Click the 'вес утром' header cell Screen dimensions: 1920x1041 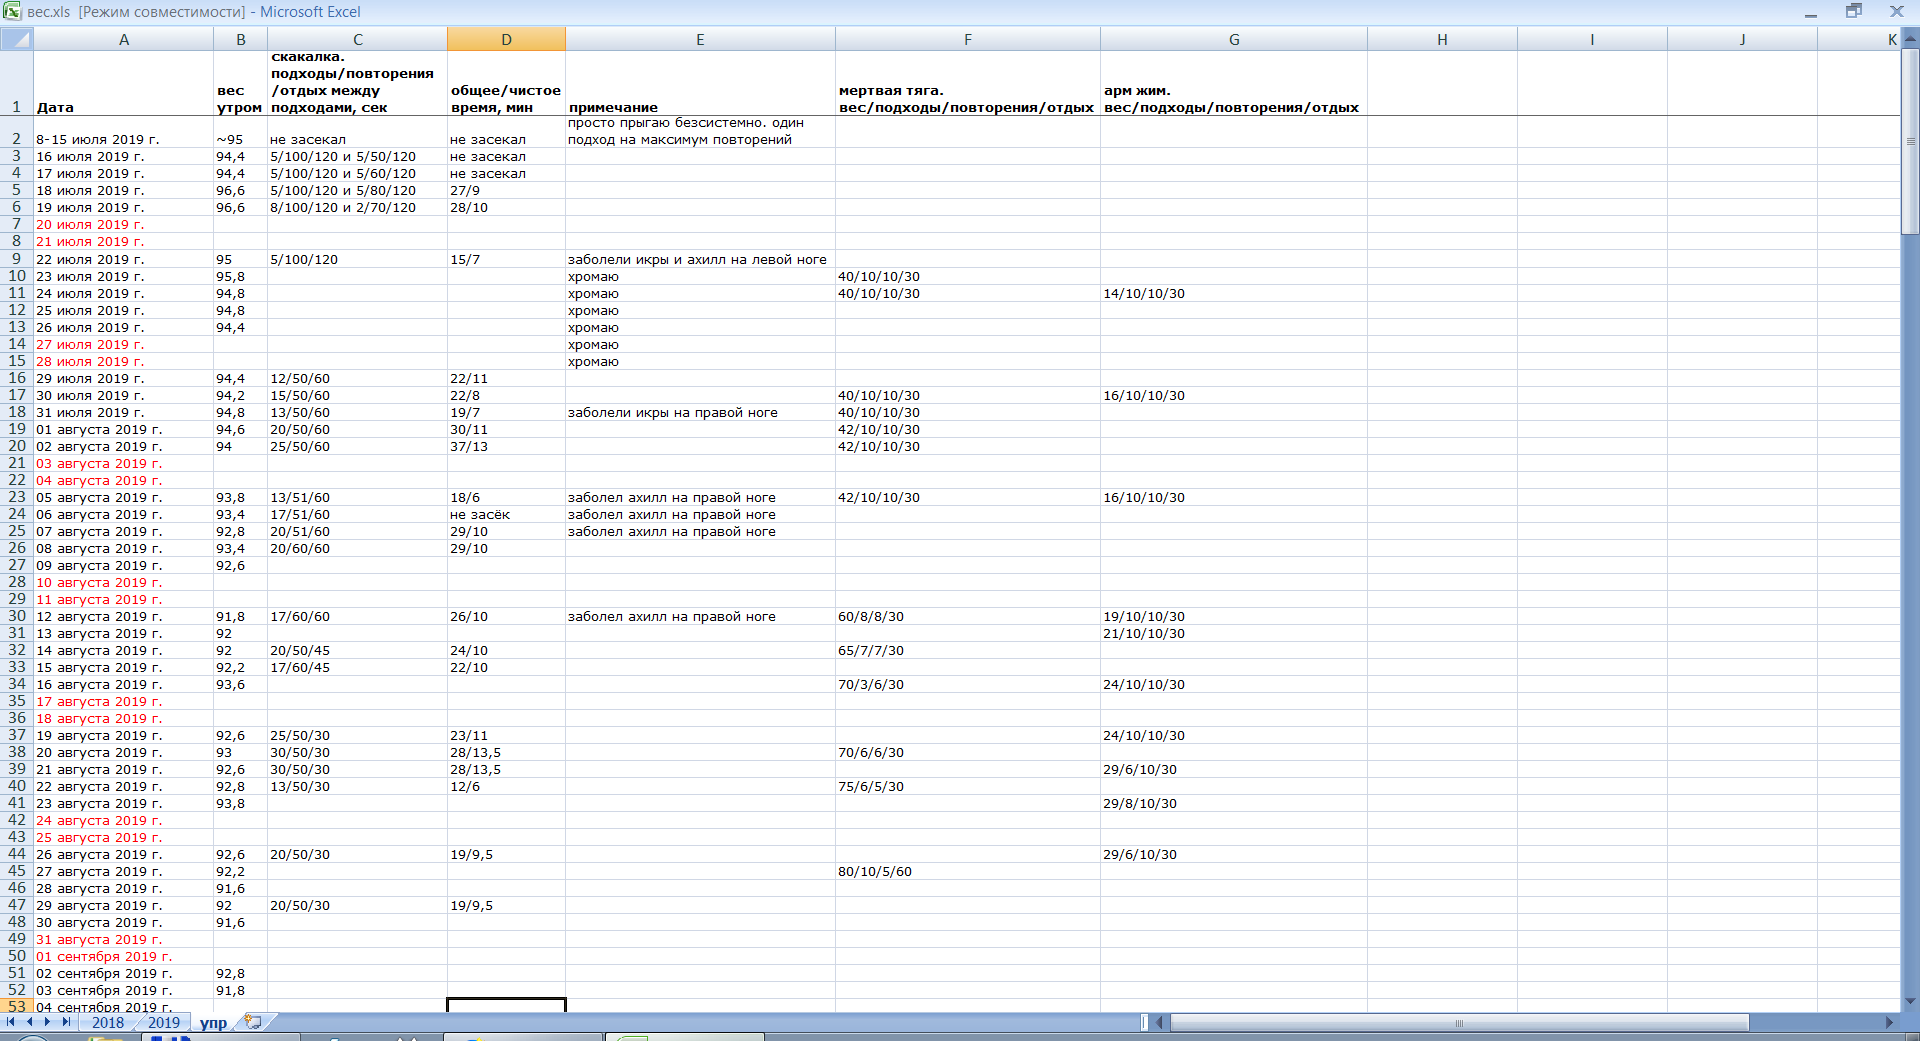click(241, 83)
